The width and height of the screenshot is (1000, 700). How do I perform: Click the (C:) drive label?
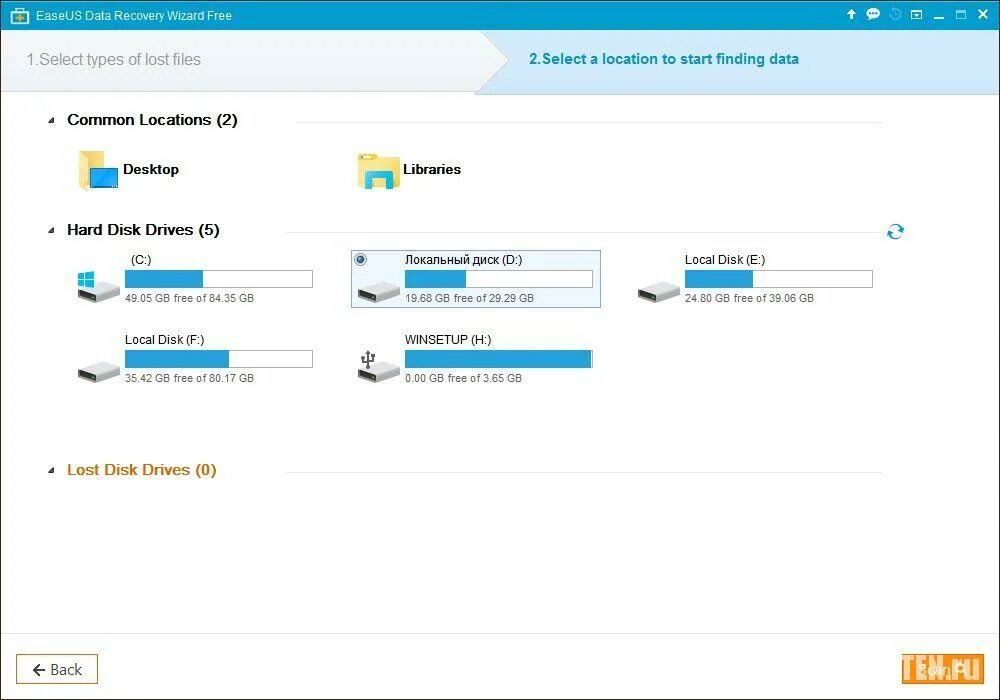tap(141, 259)
